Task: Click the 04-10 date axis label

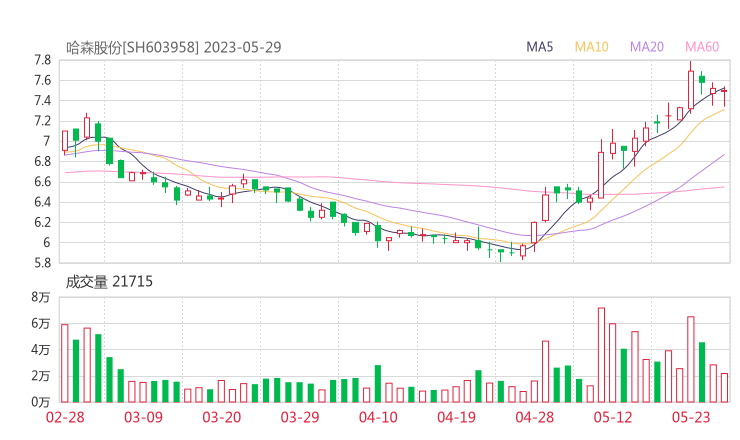Action: coord(378,417)
